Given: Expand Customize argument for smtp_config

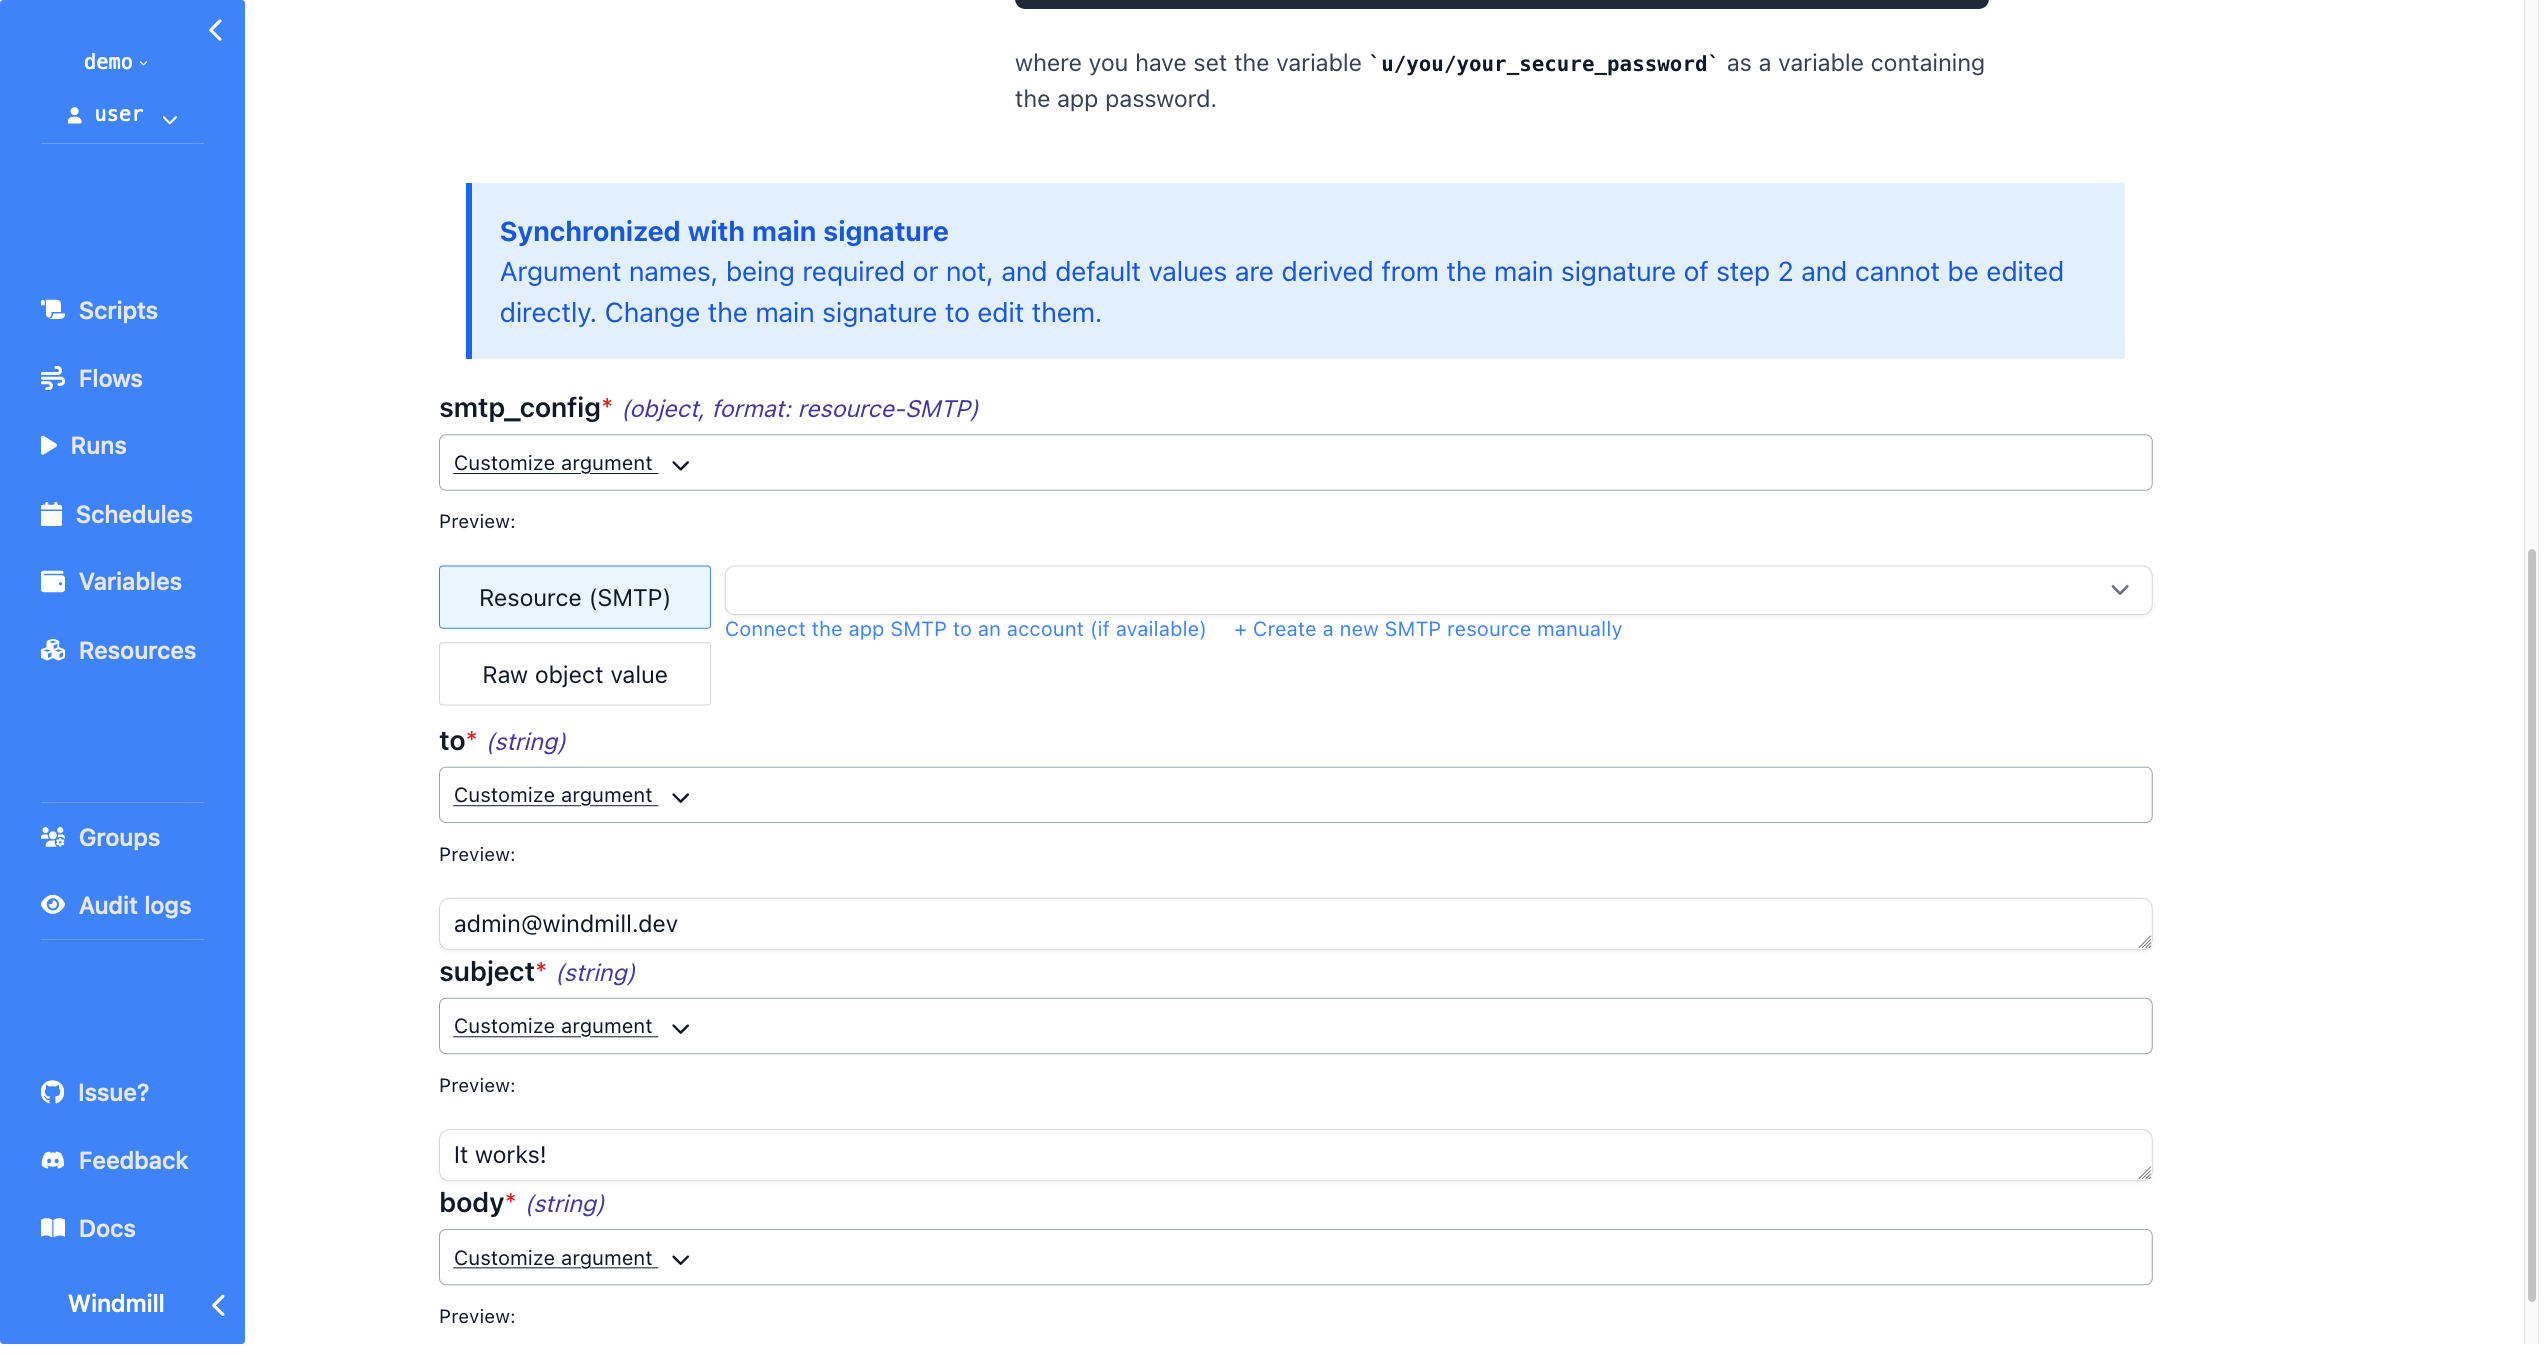Looking at the screenshot, I should (x=570, y=463).
